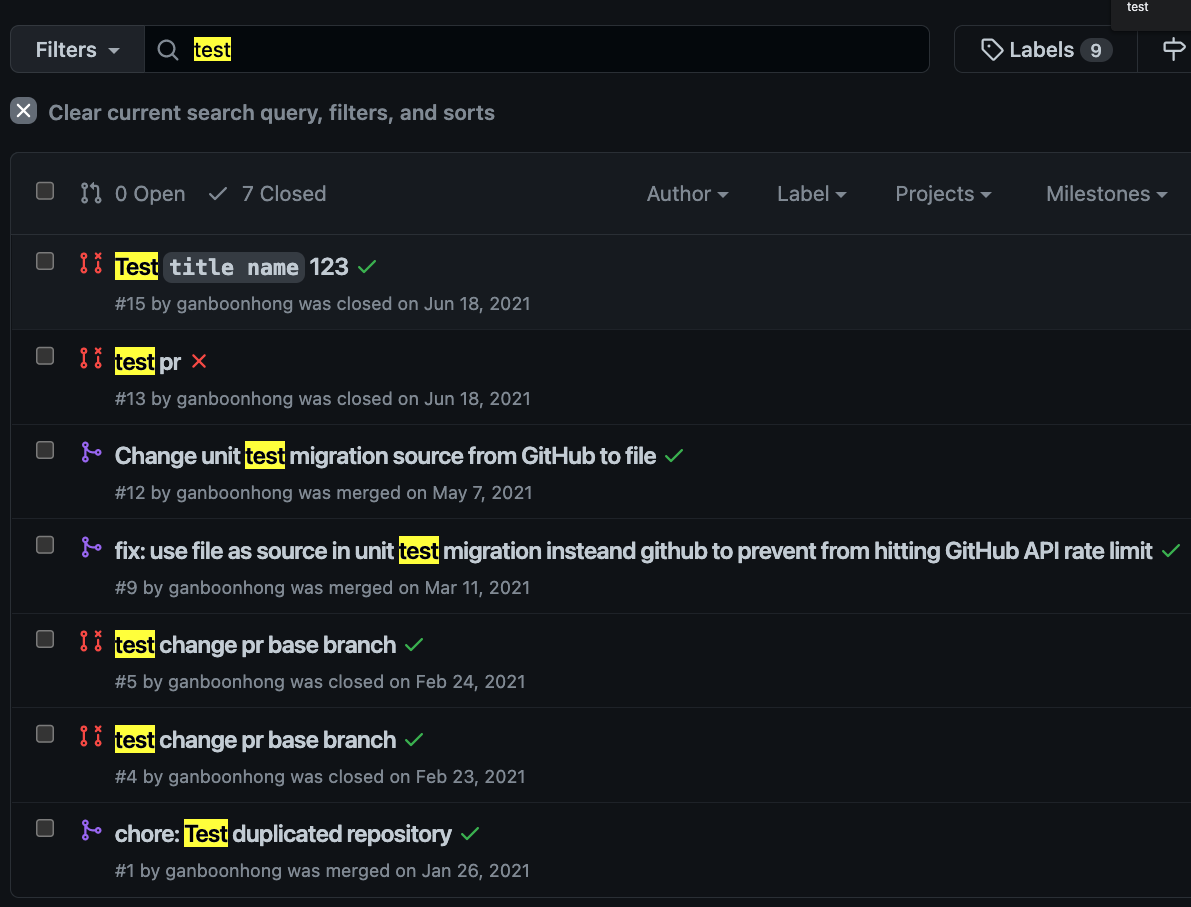Click the green check on PR #9 title row
The image size is (1191, 907).
(x=1171, y=551)
